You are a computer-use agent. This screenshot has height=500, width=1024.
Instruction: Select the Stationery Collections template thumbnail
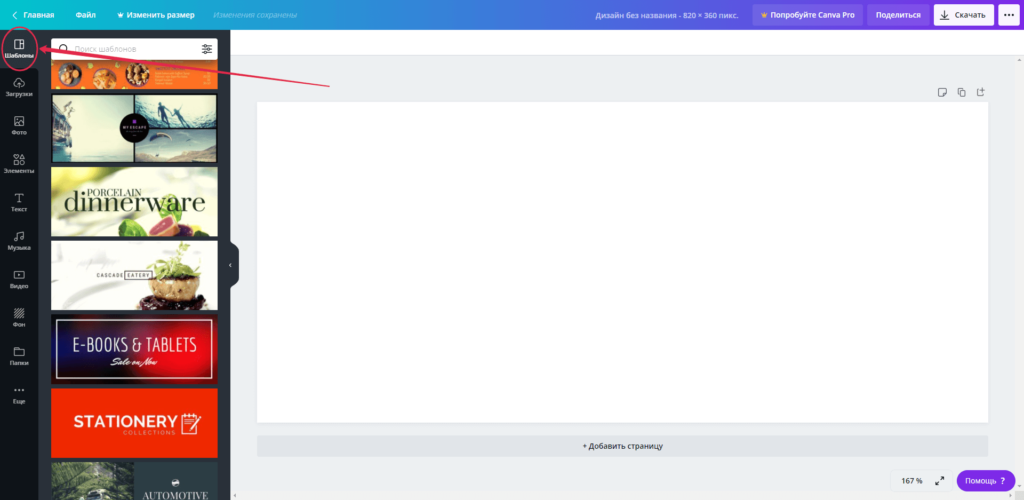(134, 422)
